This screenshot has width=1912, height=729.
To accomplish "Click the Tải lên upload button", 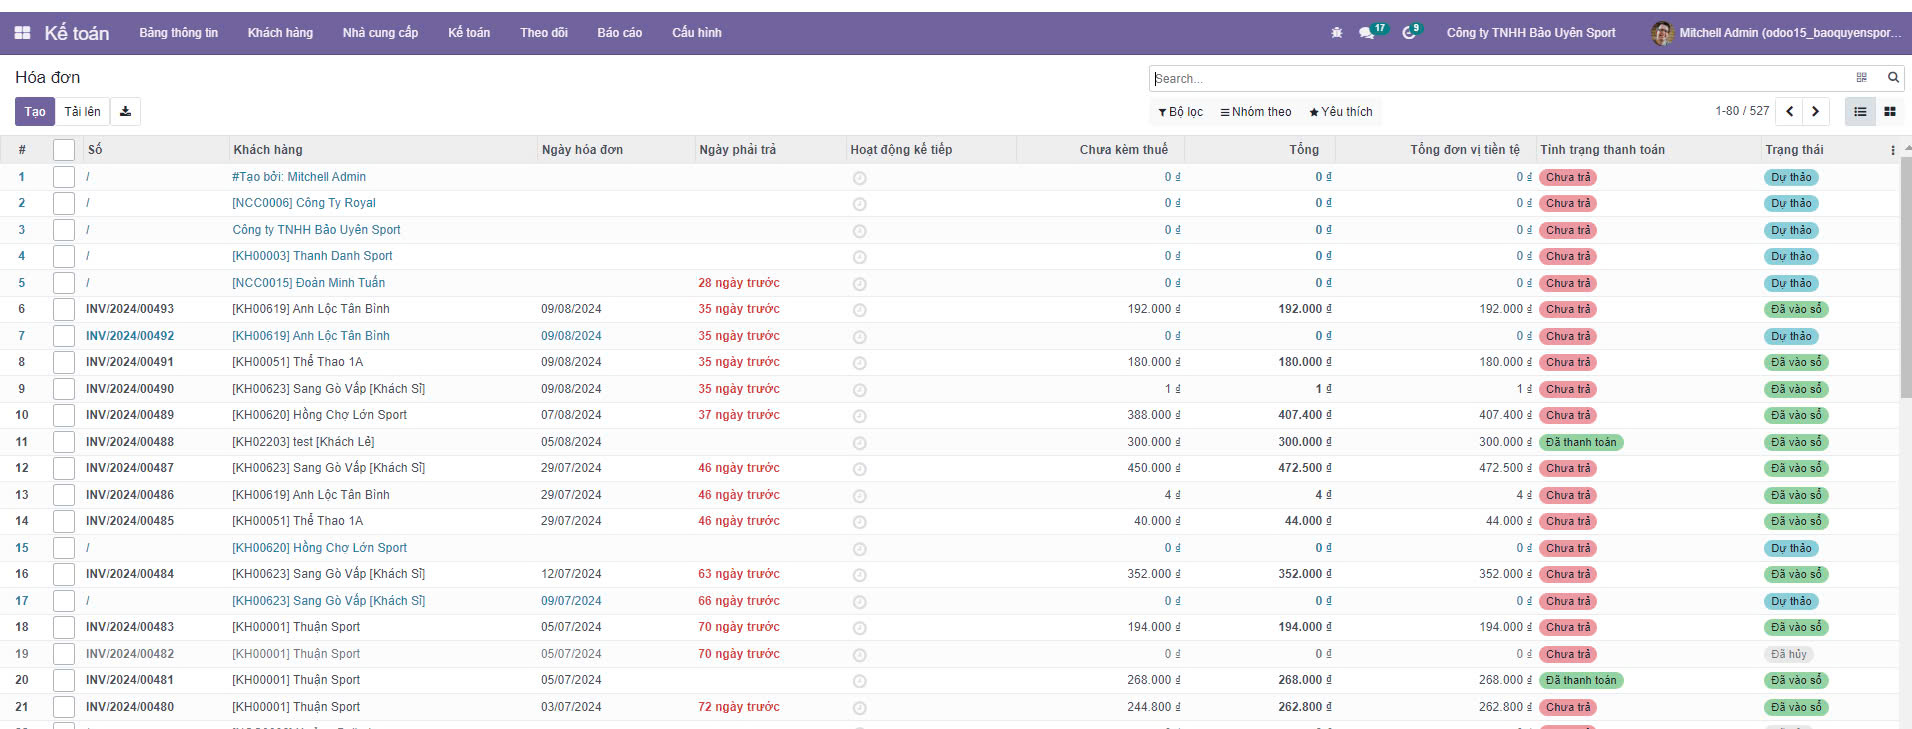I will [x=82, y=112].
